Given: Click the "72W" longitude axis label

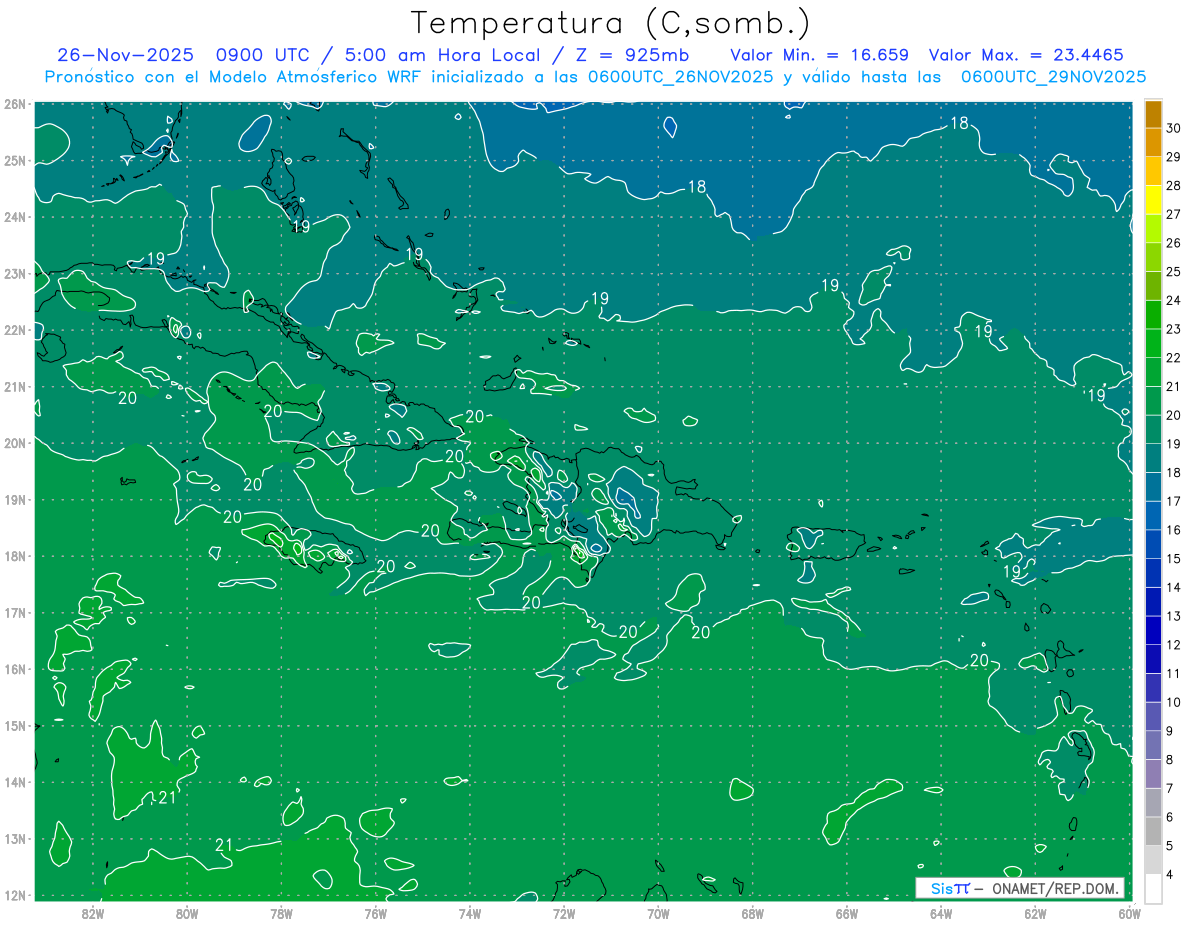Looking at the screenshot, I should pyautogui.click(x=564, y=913).
